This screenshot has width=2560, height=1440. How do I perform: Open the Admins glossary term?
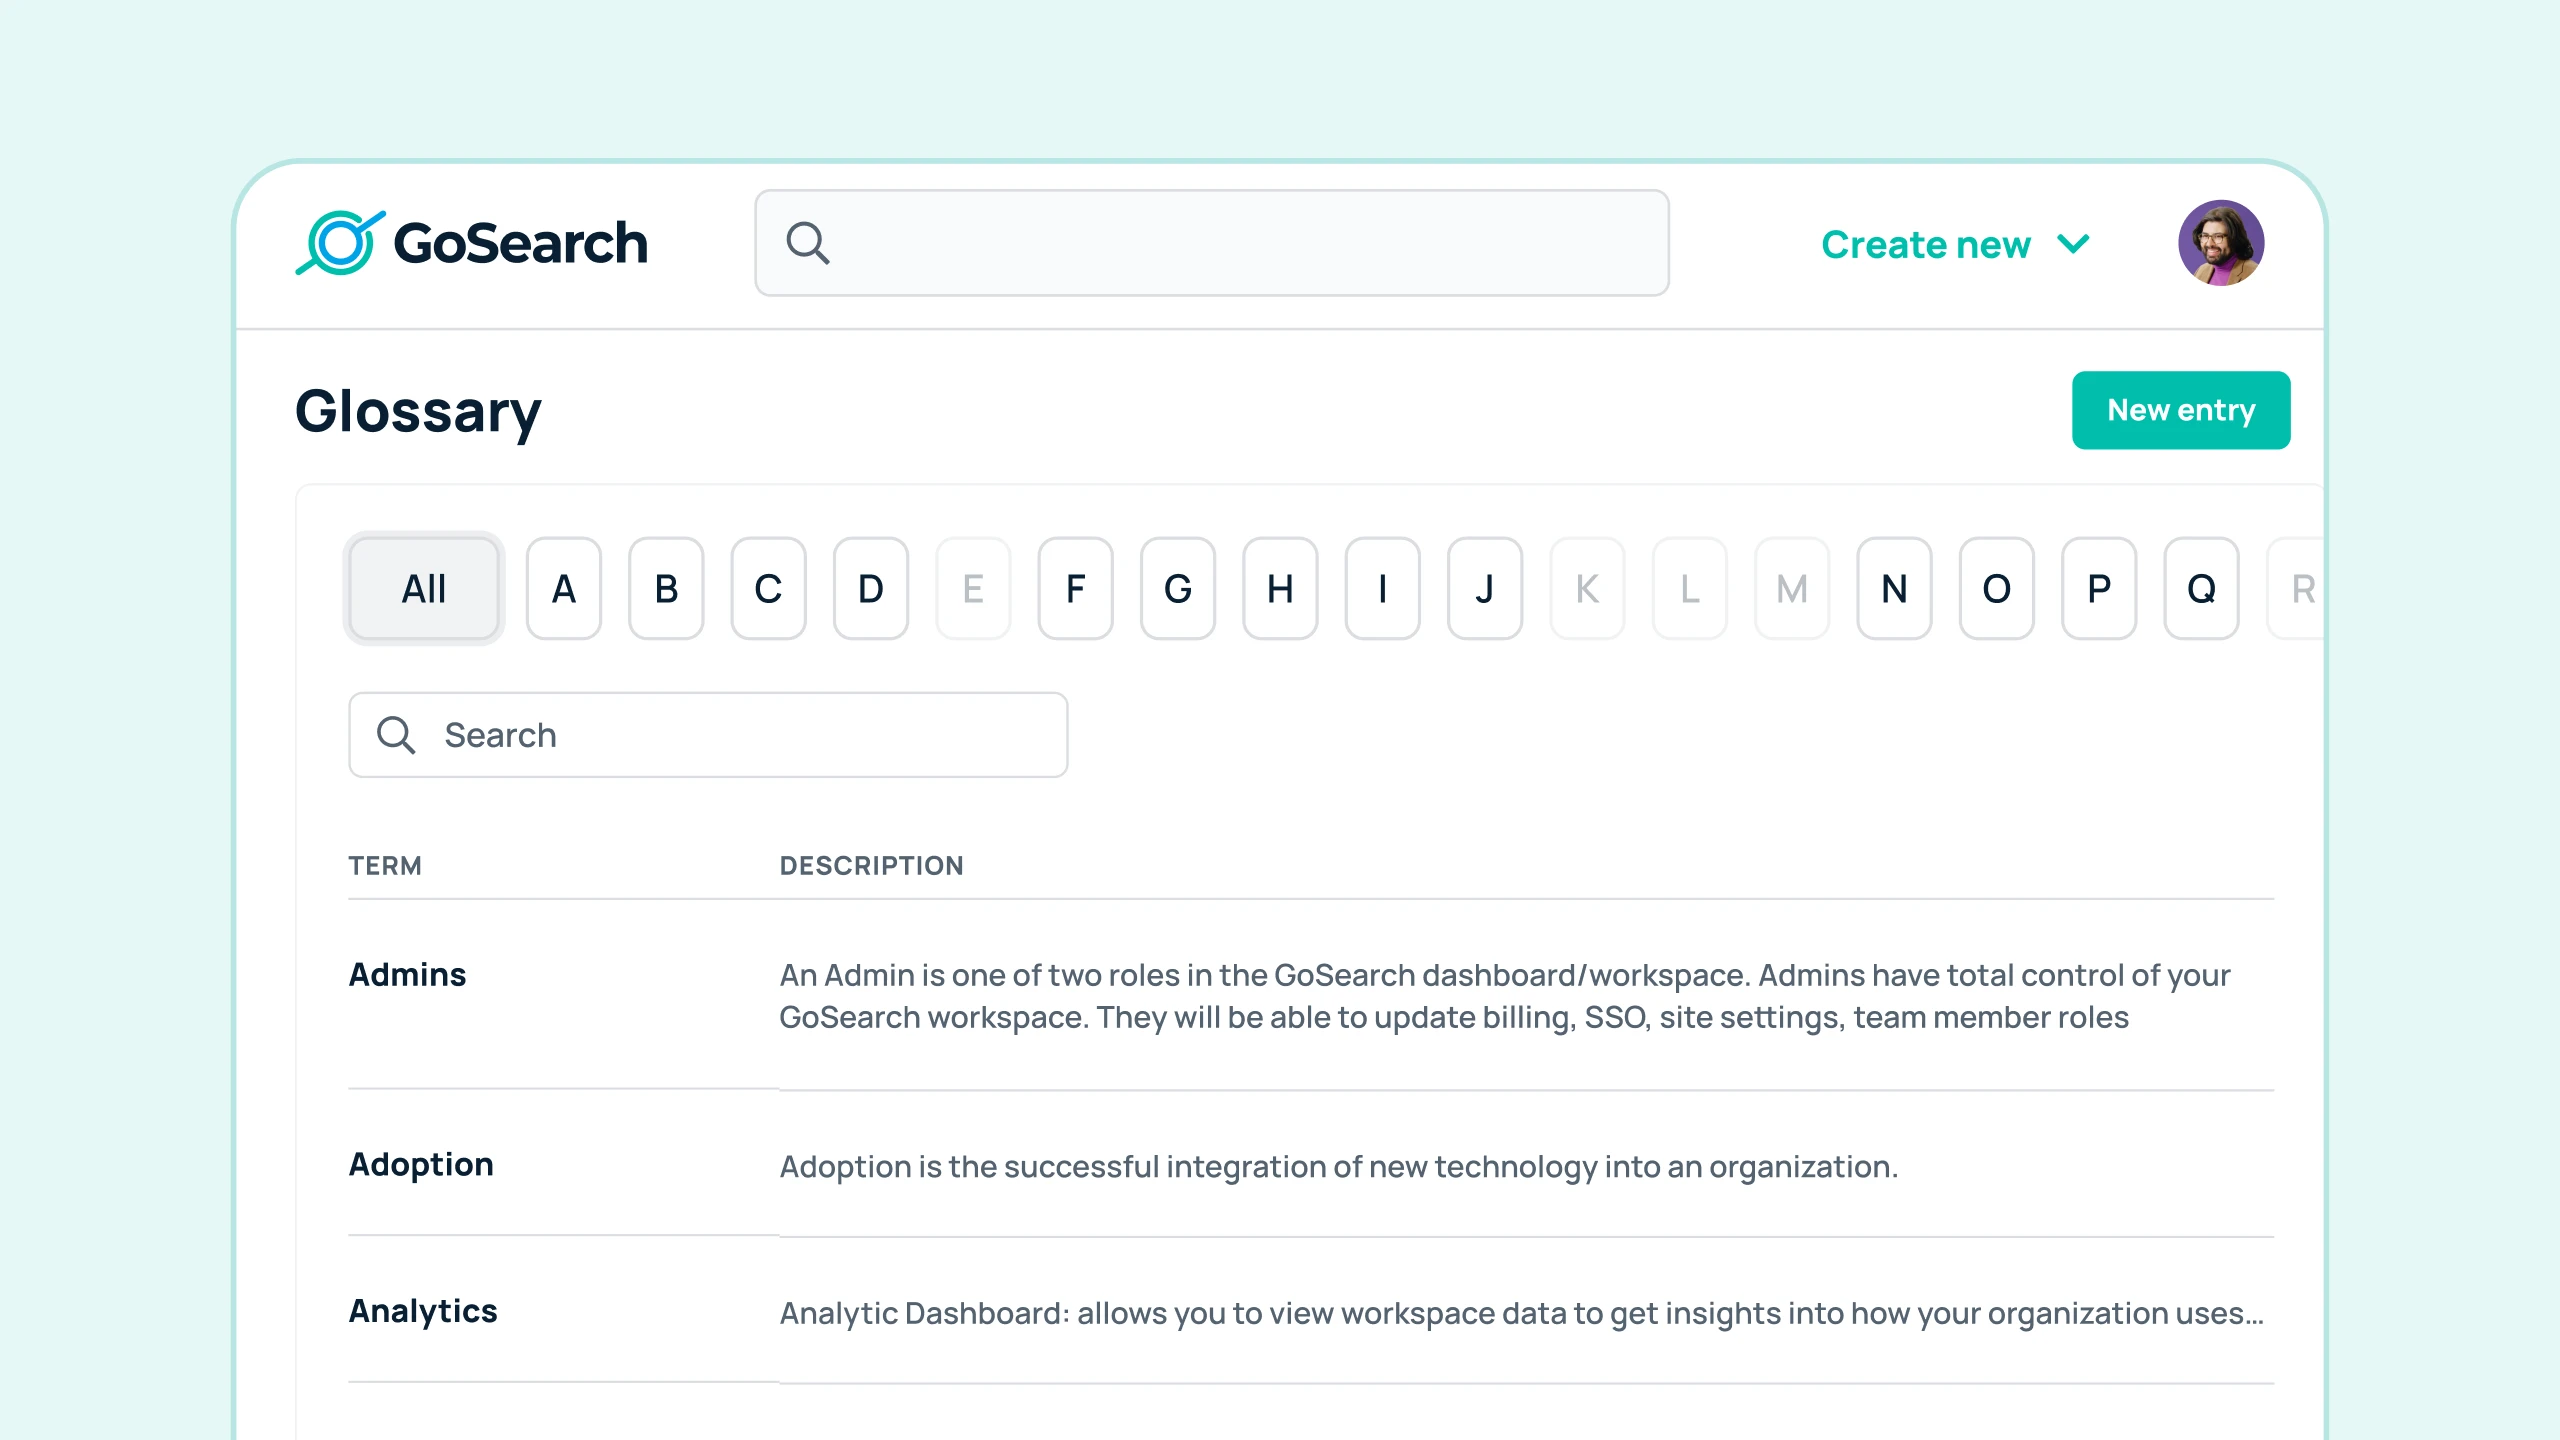407,974
